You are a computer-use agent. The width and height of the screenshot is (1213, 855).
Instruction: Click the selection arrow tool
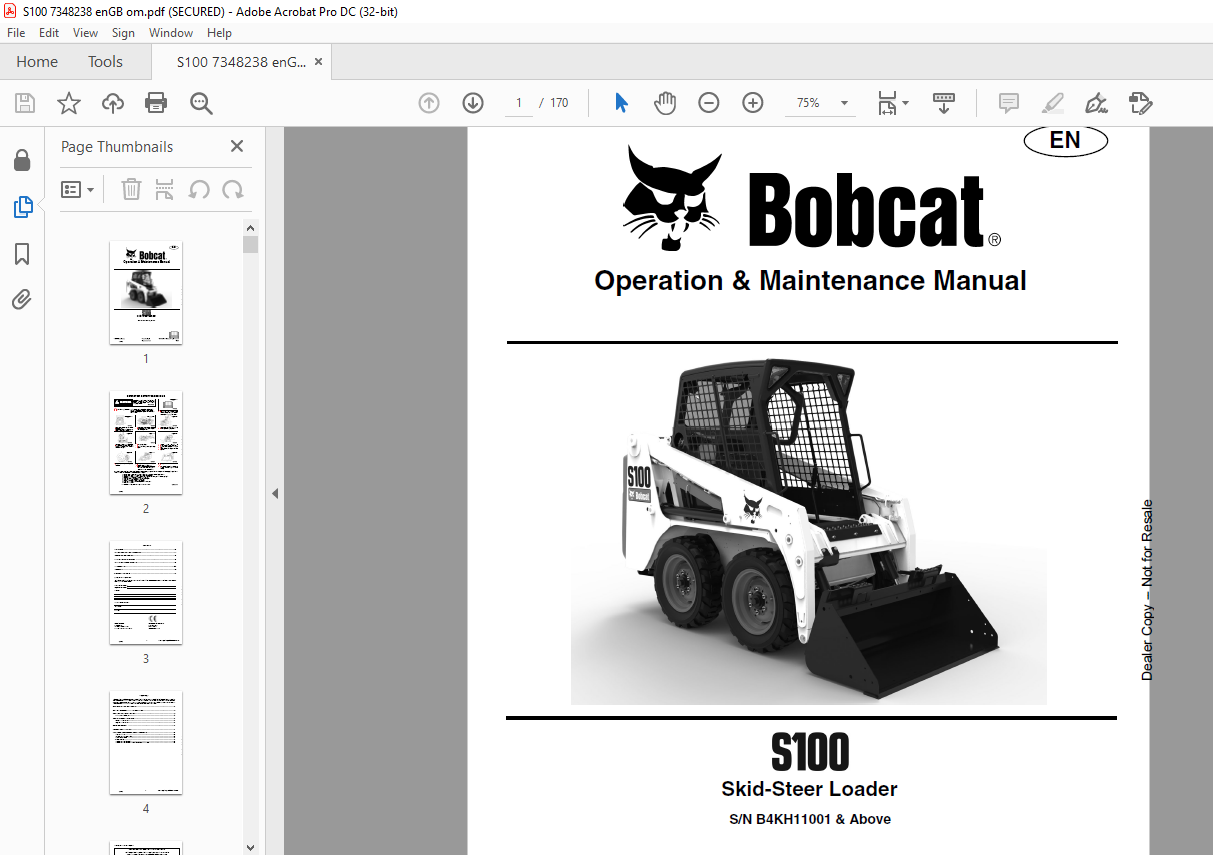(x=622, y=103)
